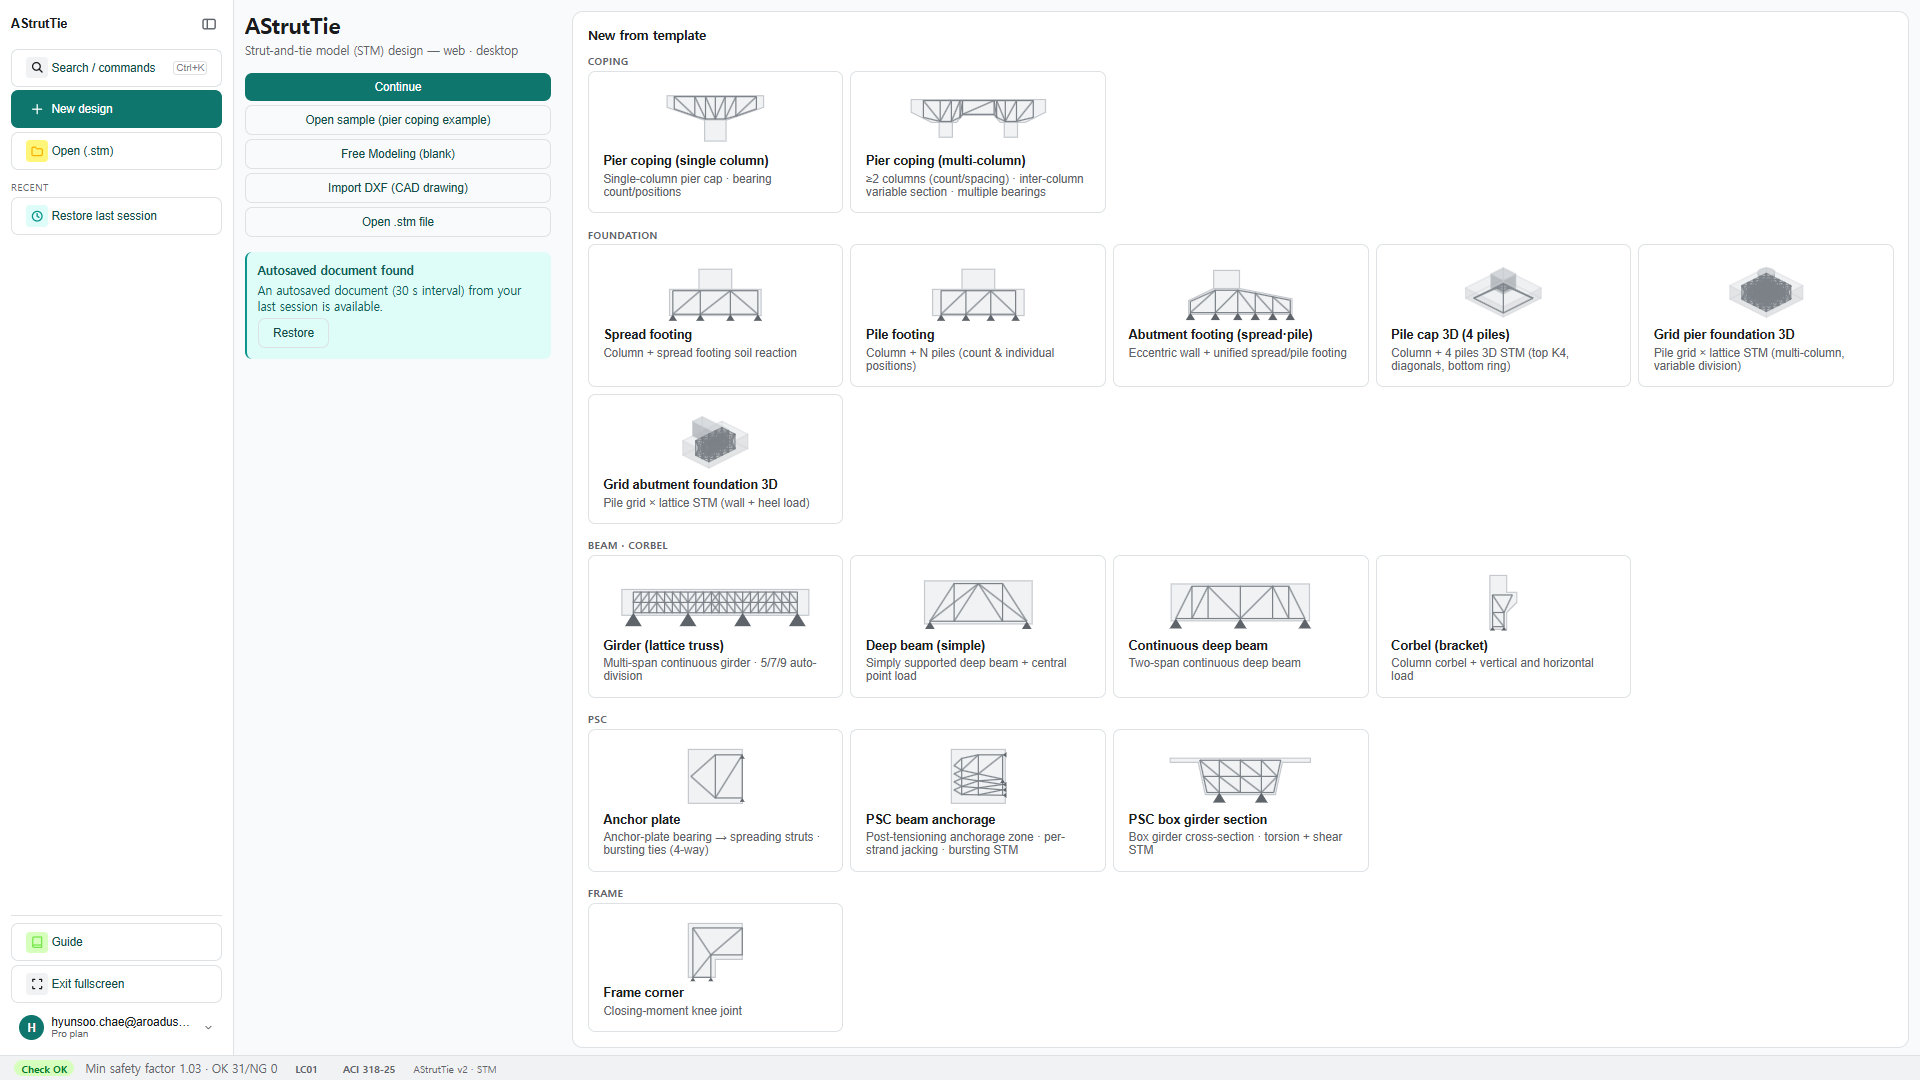The height and width of the screenshot is (1080, 1920).
Task: Click the clock icon beside Restore last session
Action: [37, 216]
